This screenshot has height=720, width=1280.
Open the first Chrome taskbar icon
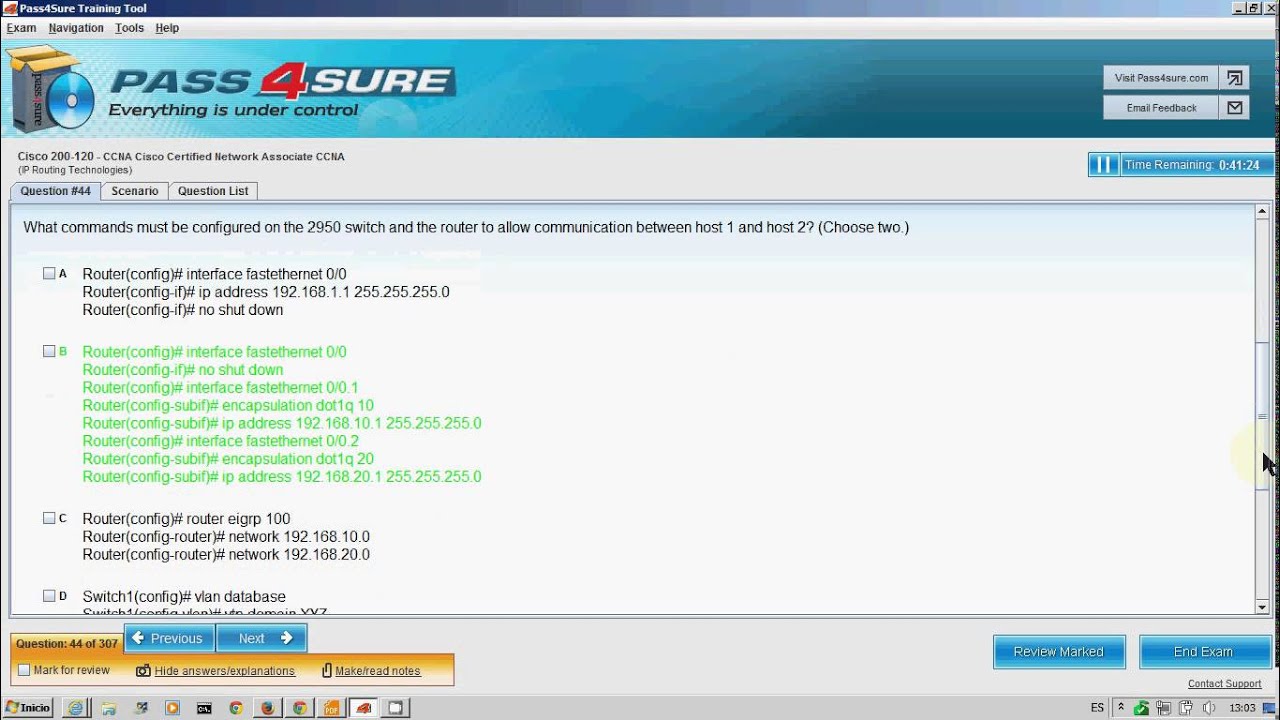click(236, 708)
